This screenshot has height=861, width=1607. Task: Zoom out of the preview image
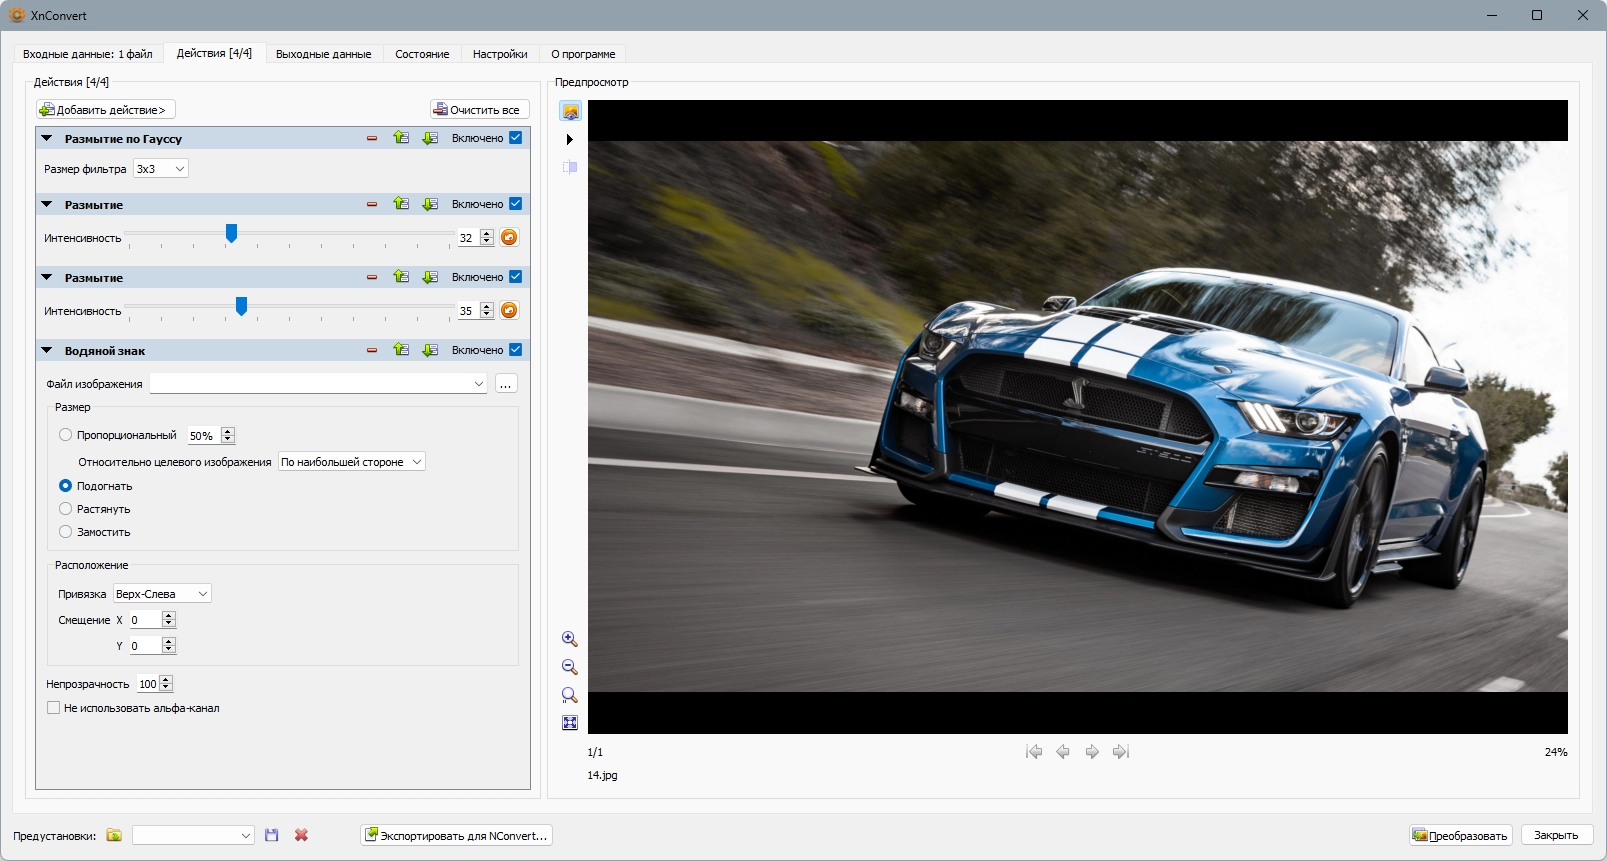(x=570, y=667)
